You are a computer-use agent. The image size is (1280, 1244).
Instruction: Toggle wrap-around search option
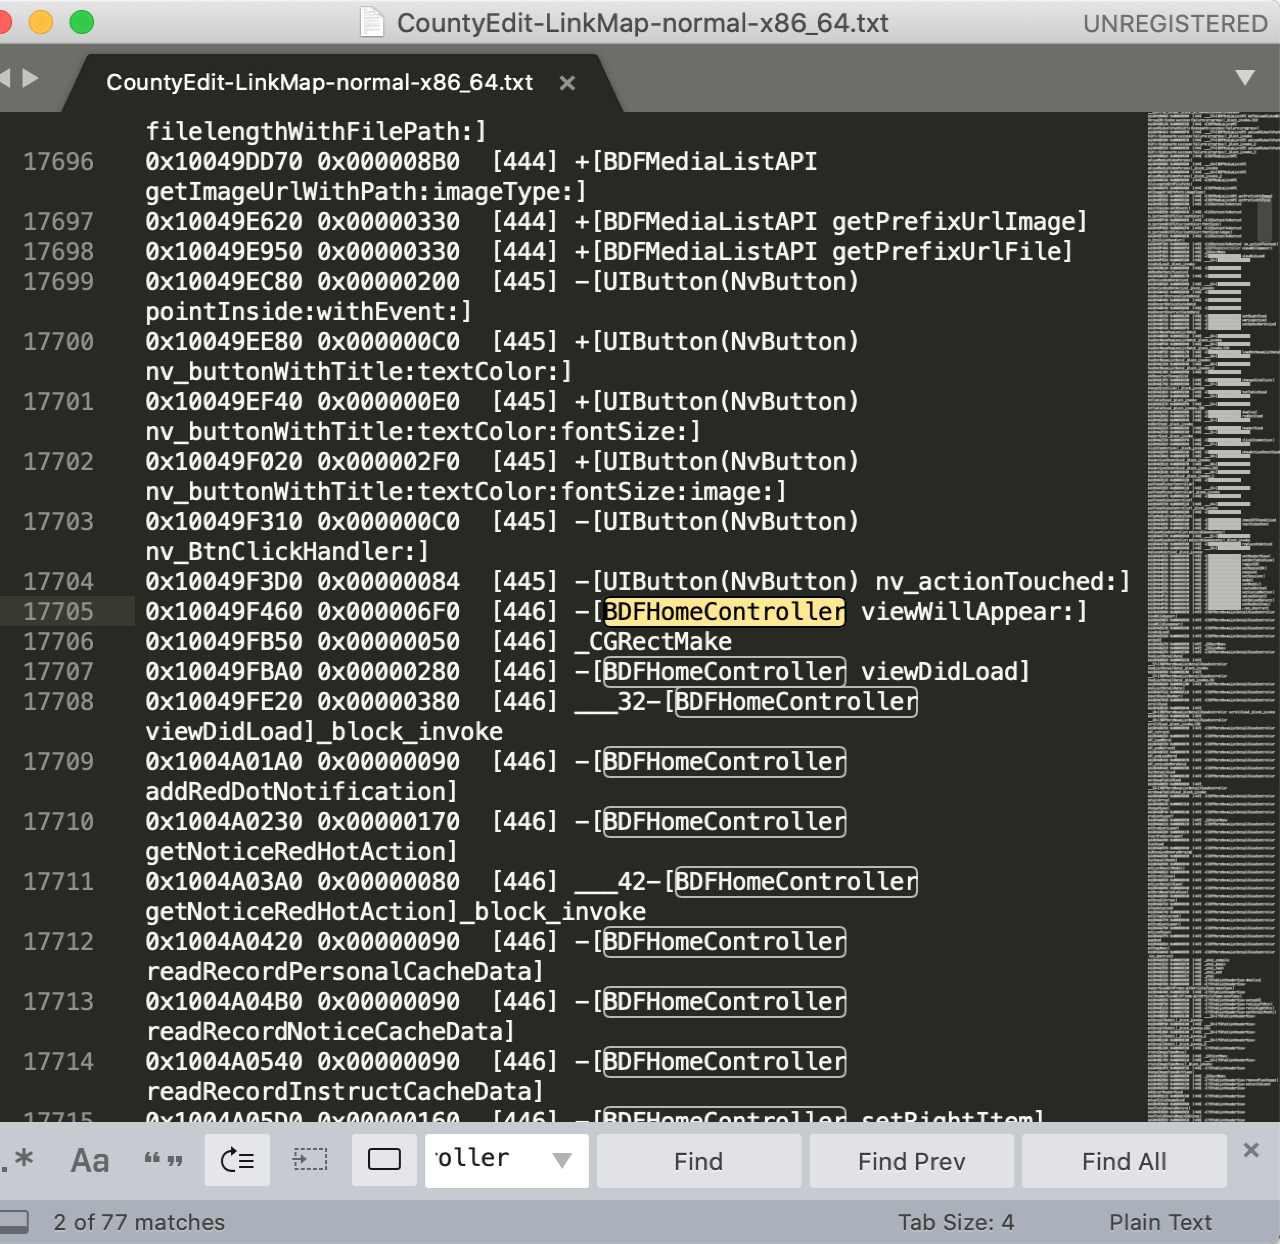click(x=237, y=1160)
